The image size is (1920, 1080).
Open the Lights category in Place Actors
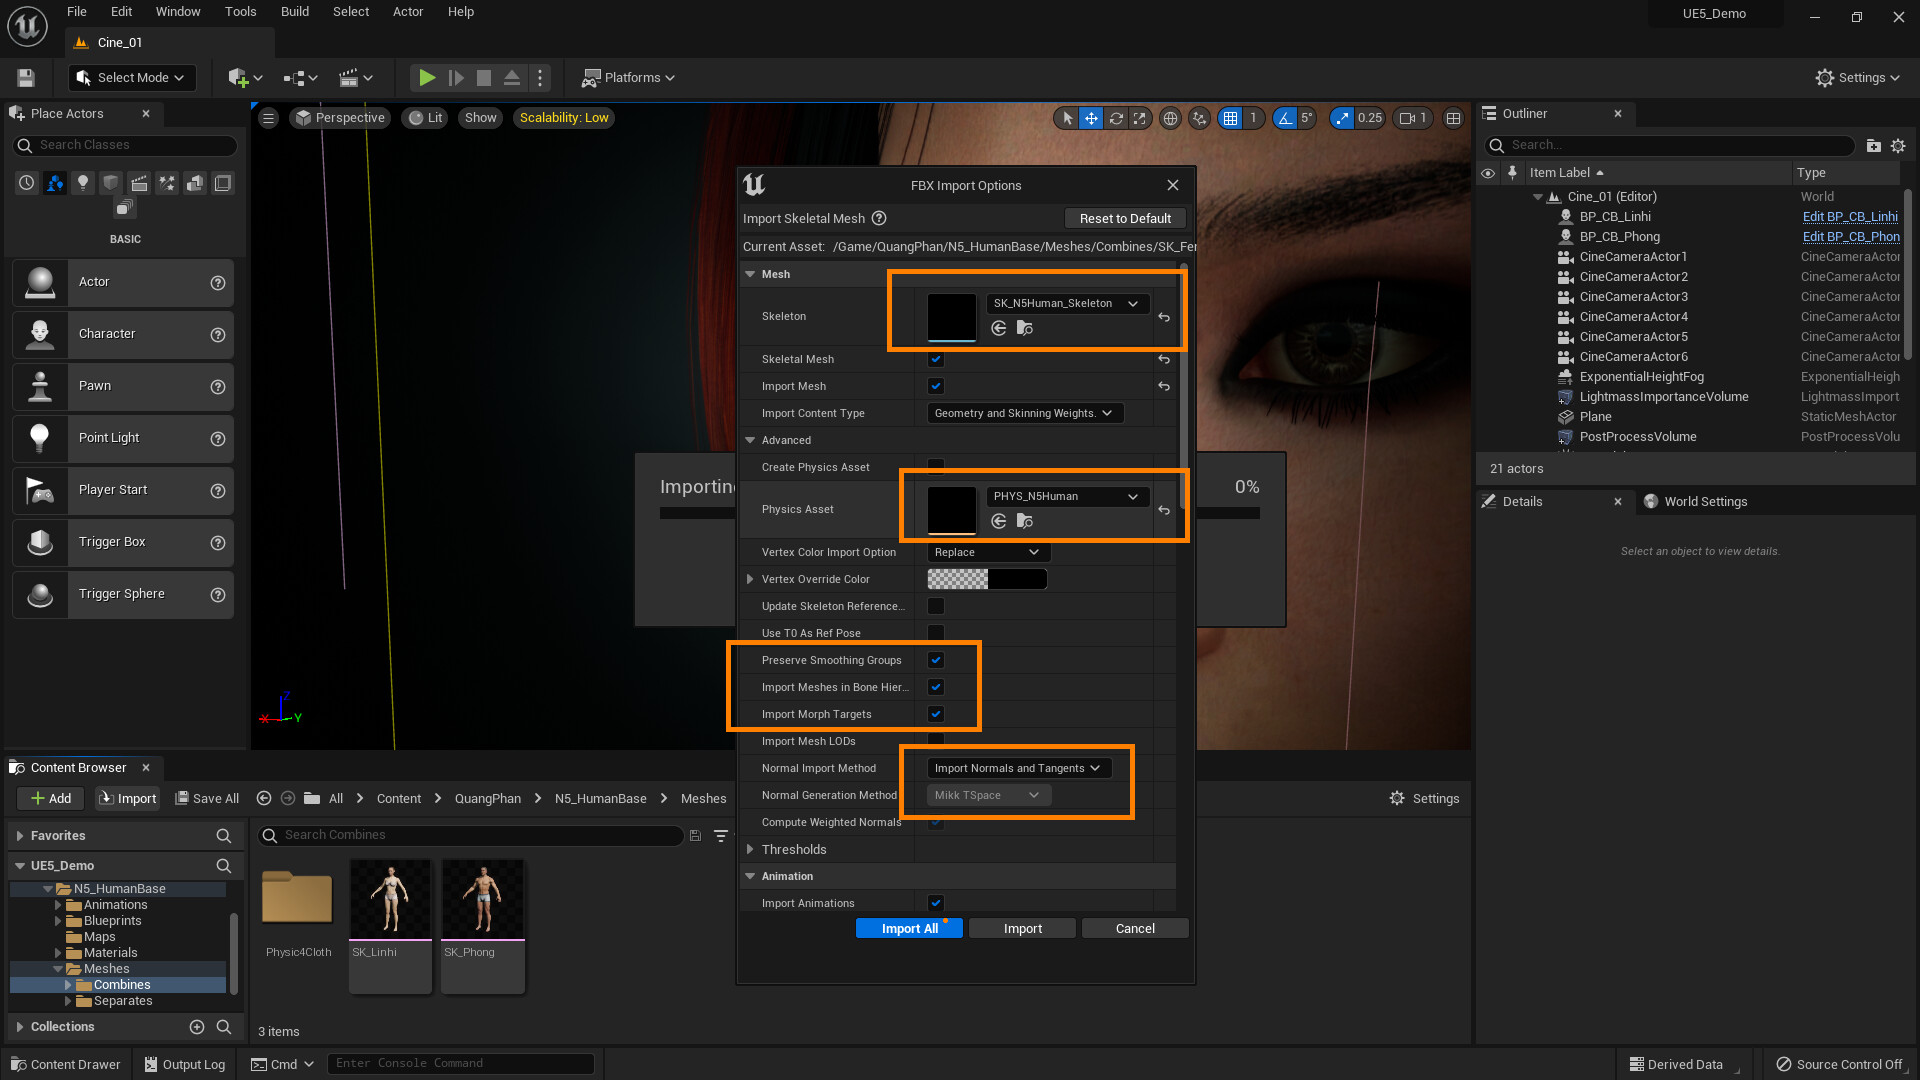(83, 183)
